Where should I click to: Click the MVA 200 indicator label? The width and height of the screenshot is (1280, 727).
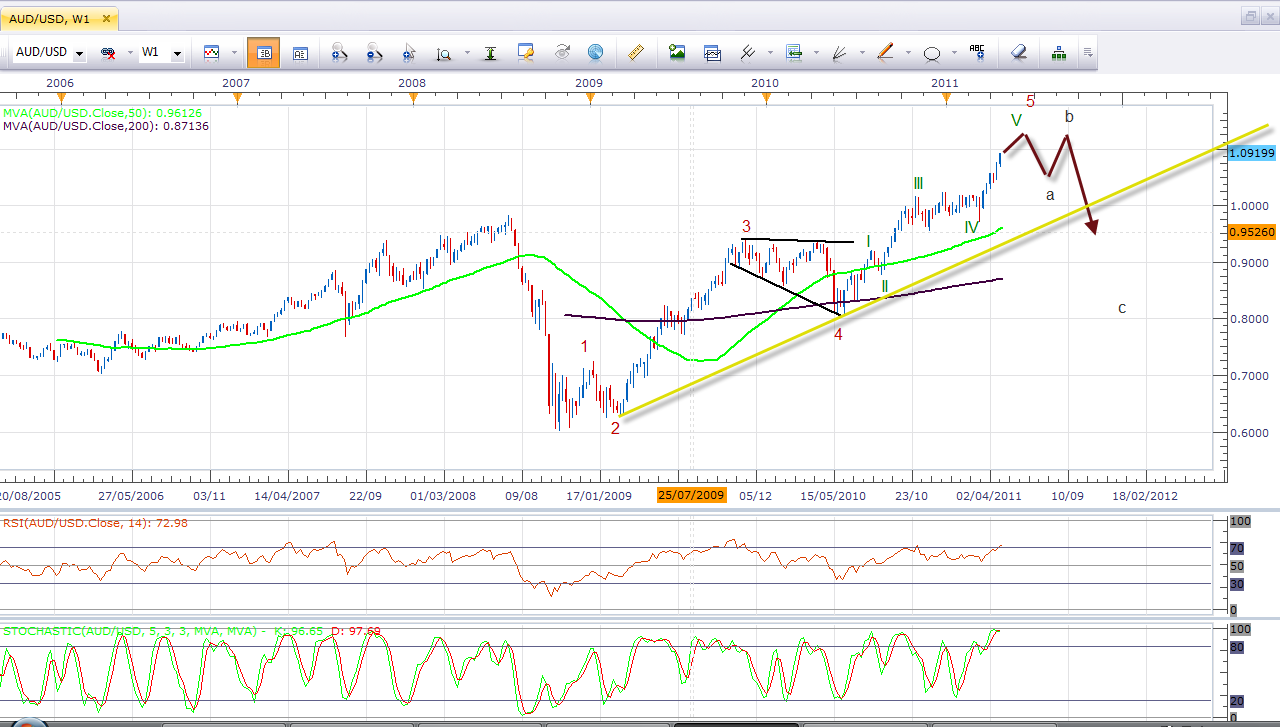pos(105,127)
